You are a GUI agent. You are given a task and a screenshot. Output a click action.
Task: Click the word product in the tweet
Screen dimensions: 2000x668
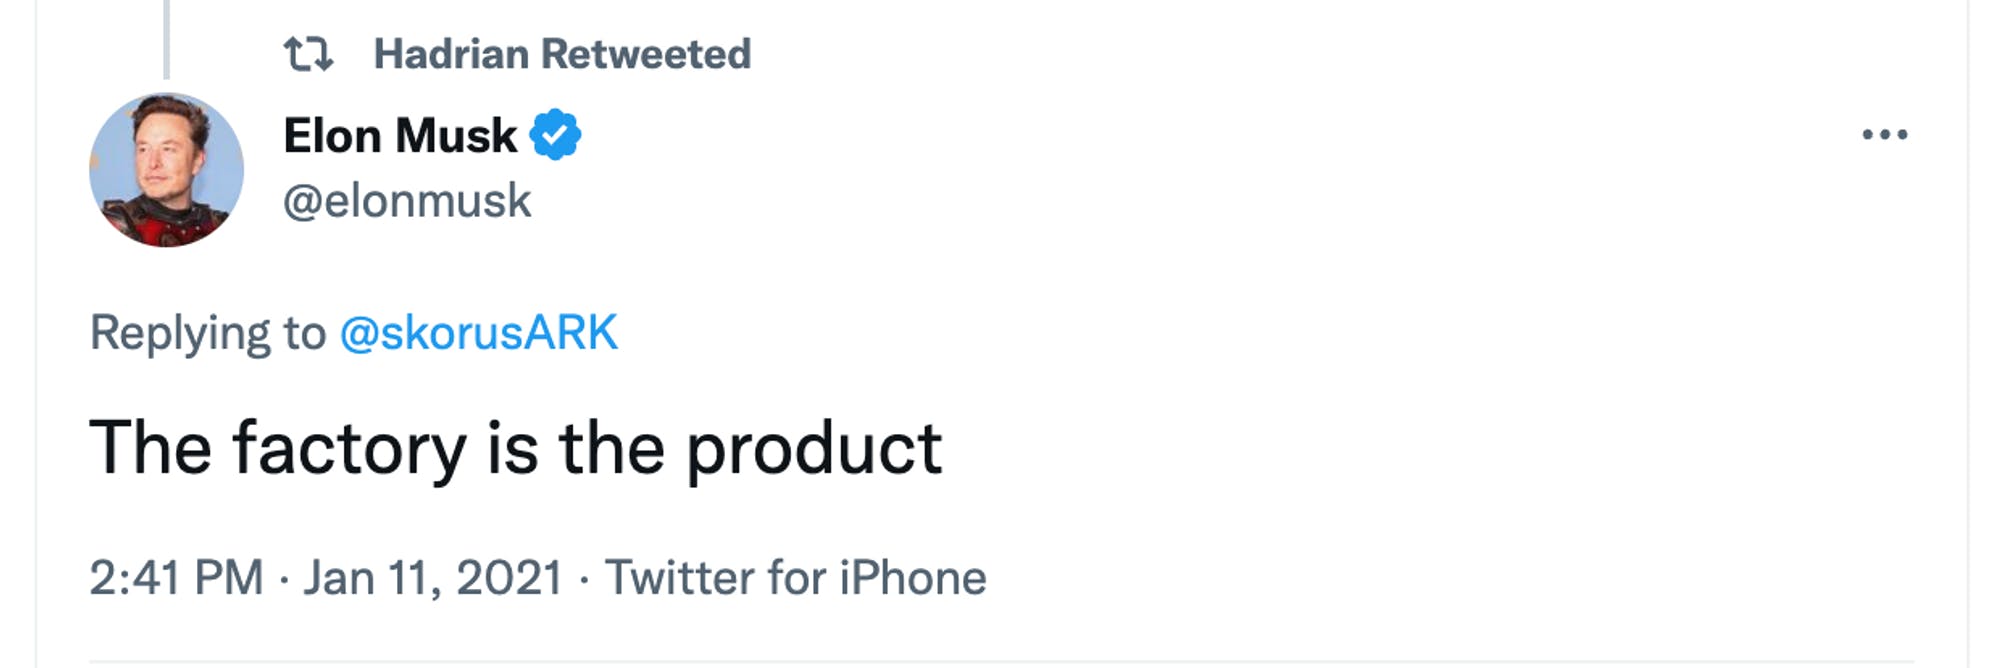[x=813, y=449]
